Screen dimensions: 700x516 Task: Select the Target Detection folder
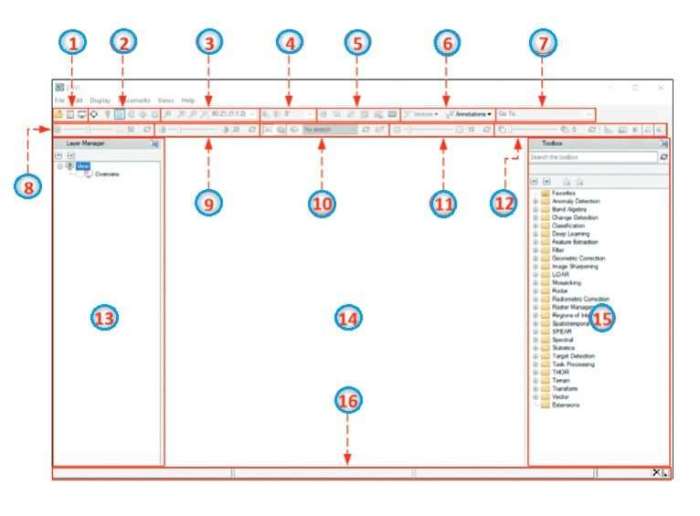[573, 356]
